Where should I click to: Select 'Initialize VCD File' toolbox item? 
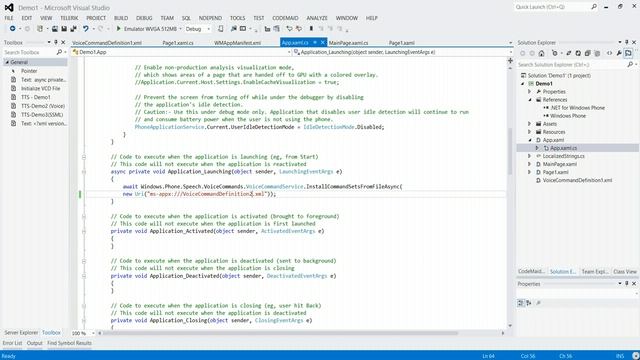point(40,89)
